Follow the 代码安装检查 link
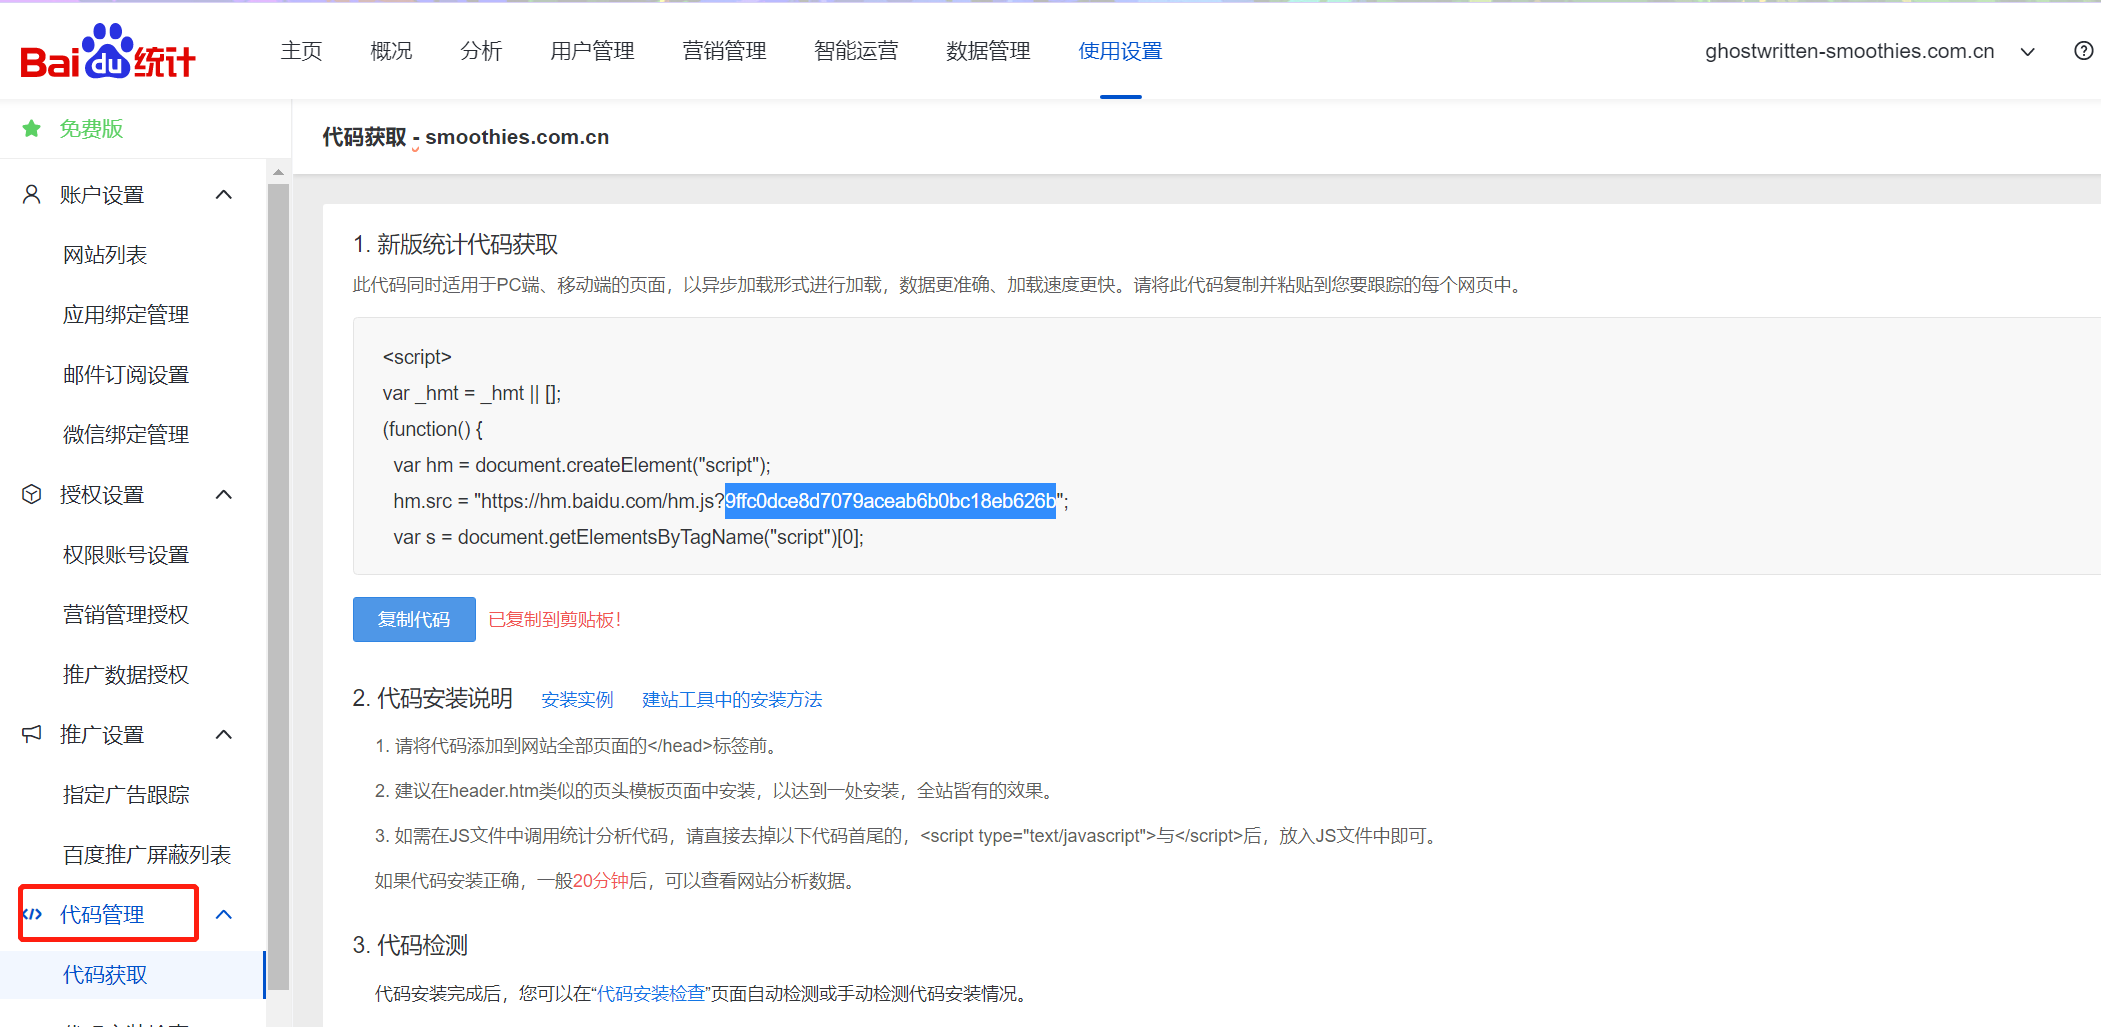This screenshot has height=1027, width=2101. pyautogui.click(x=651, y=994)
